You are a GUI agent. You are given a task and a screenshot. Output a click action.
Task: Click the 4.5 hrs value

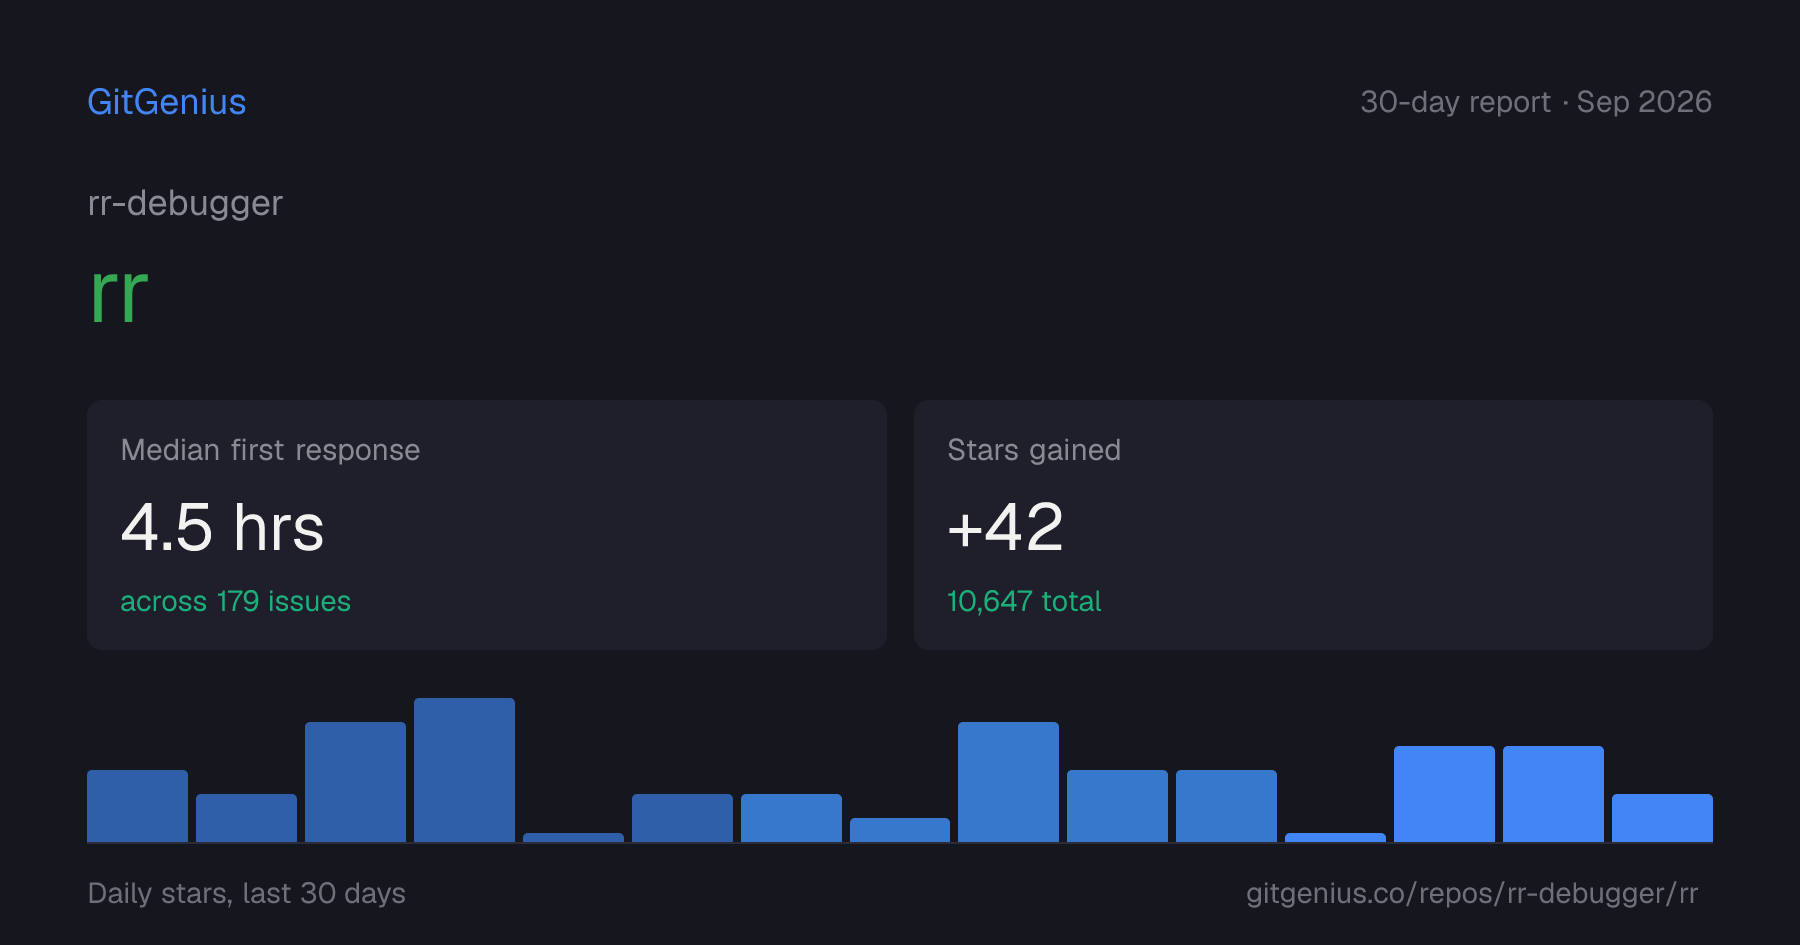pos(222,527)
